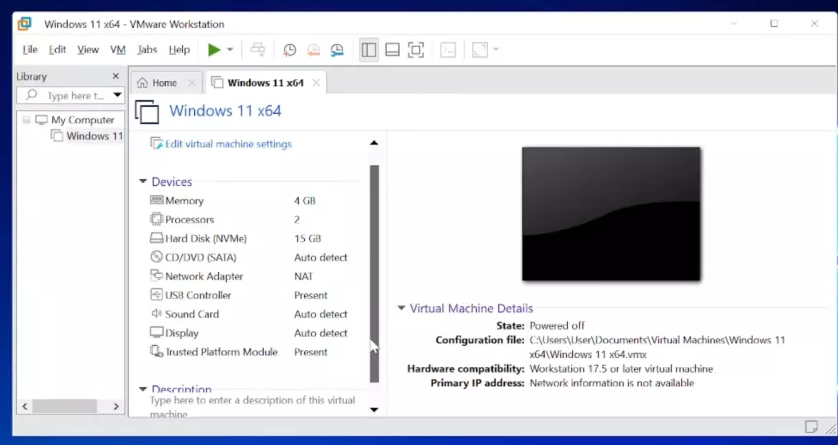Image resolution: width=838 pixels, height=445 pixels.
Task: Collapse the Description section
Action: click(x=143, y=389)
